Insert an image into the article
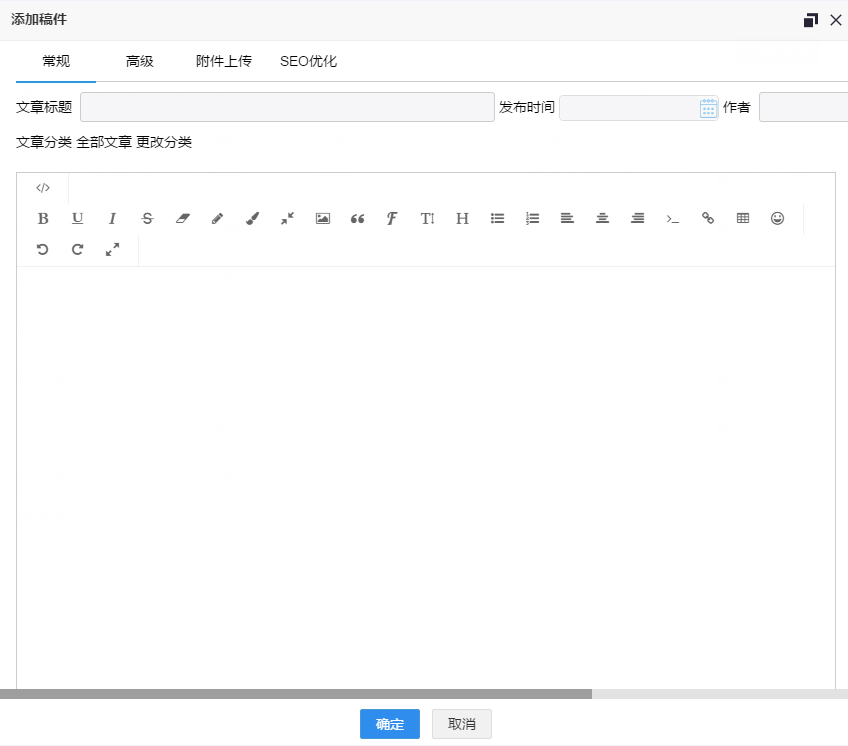Image resolution: width=848 pixels, height=746 pixels. (323, 218)
